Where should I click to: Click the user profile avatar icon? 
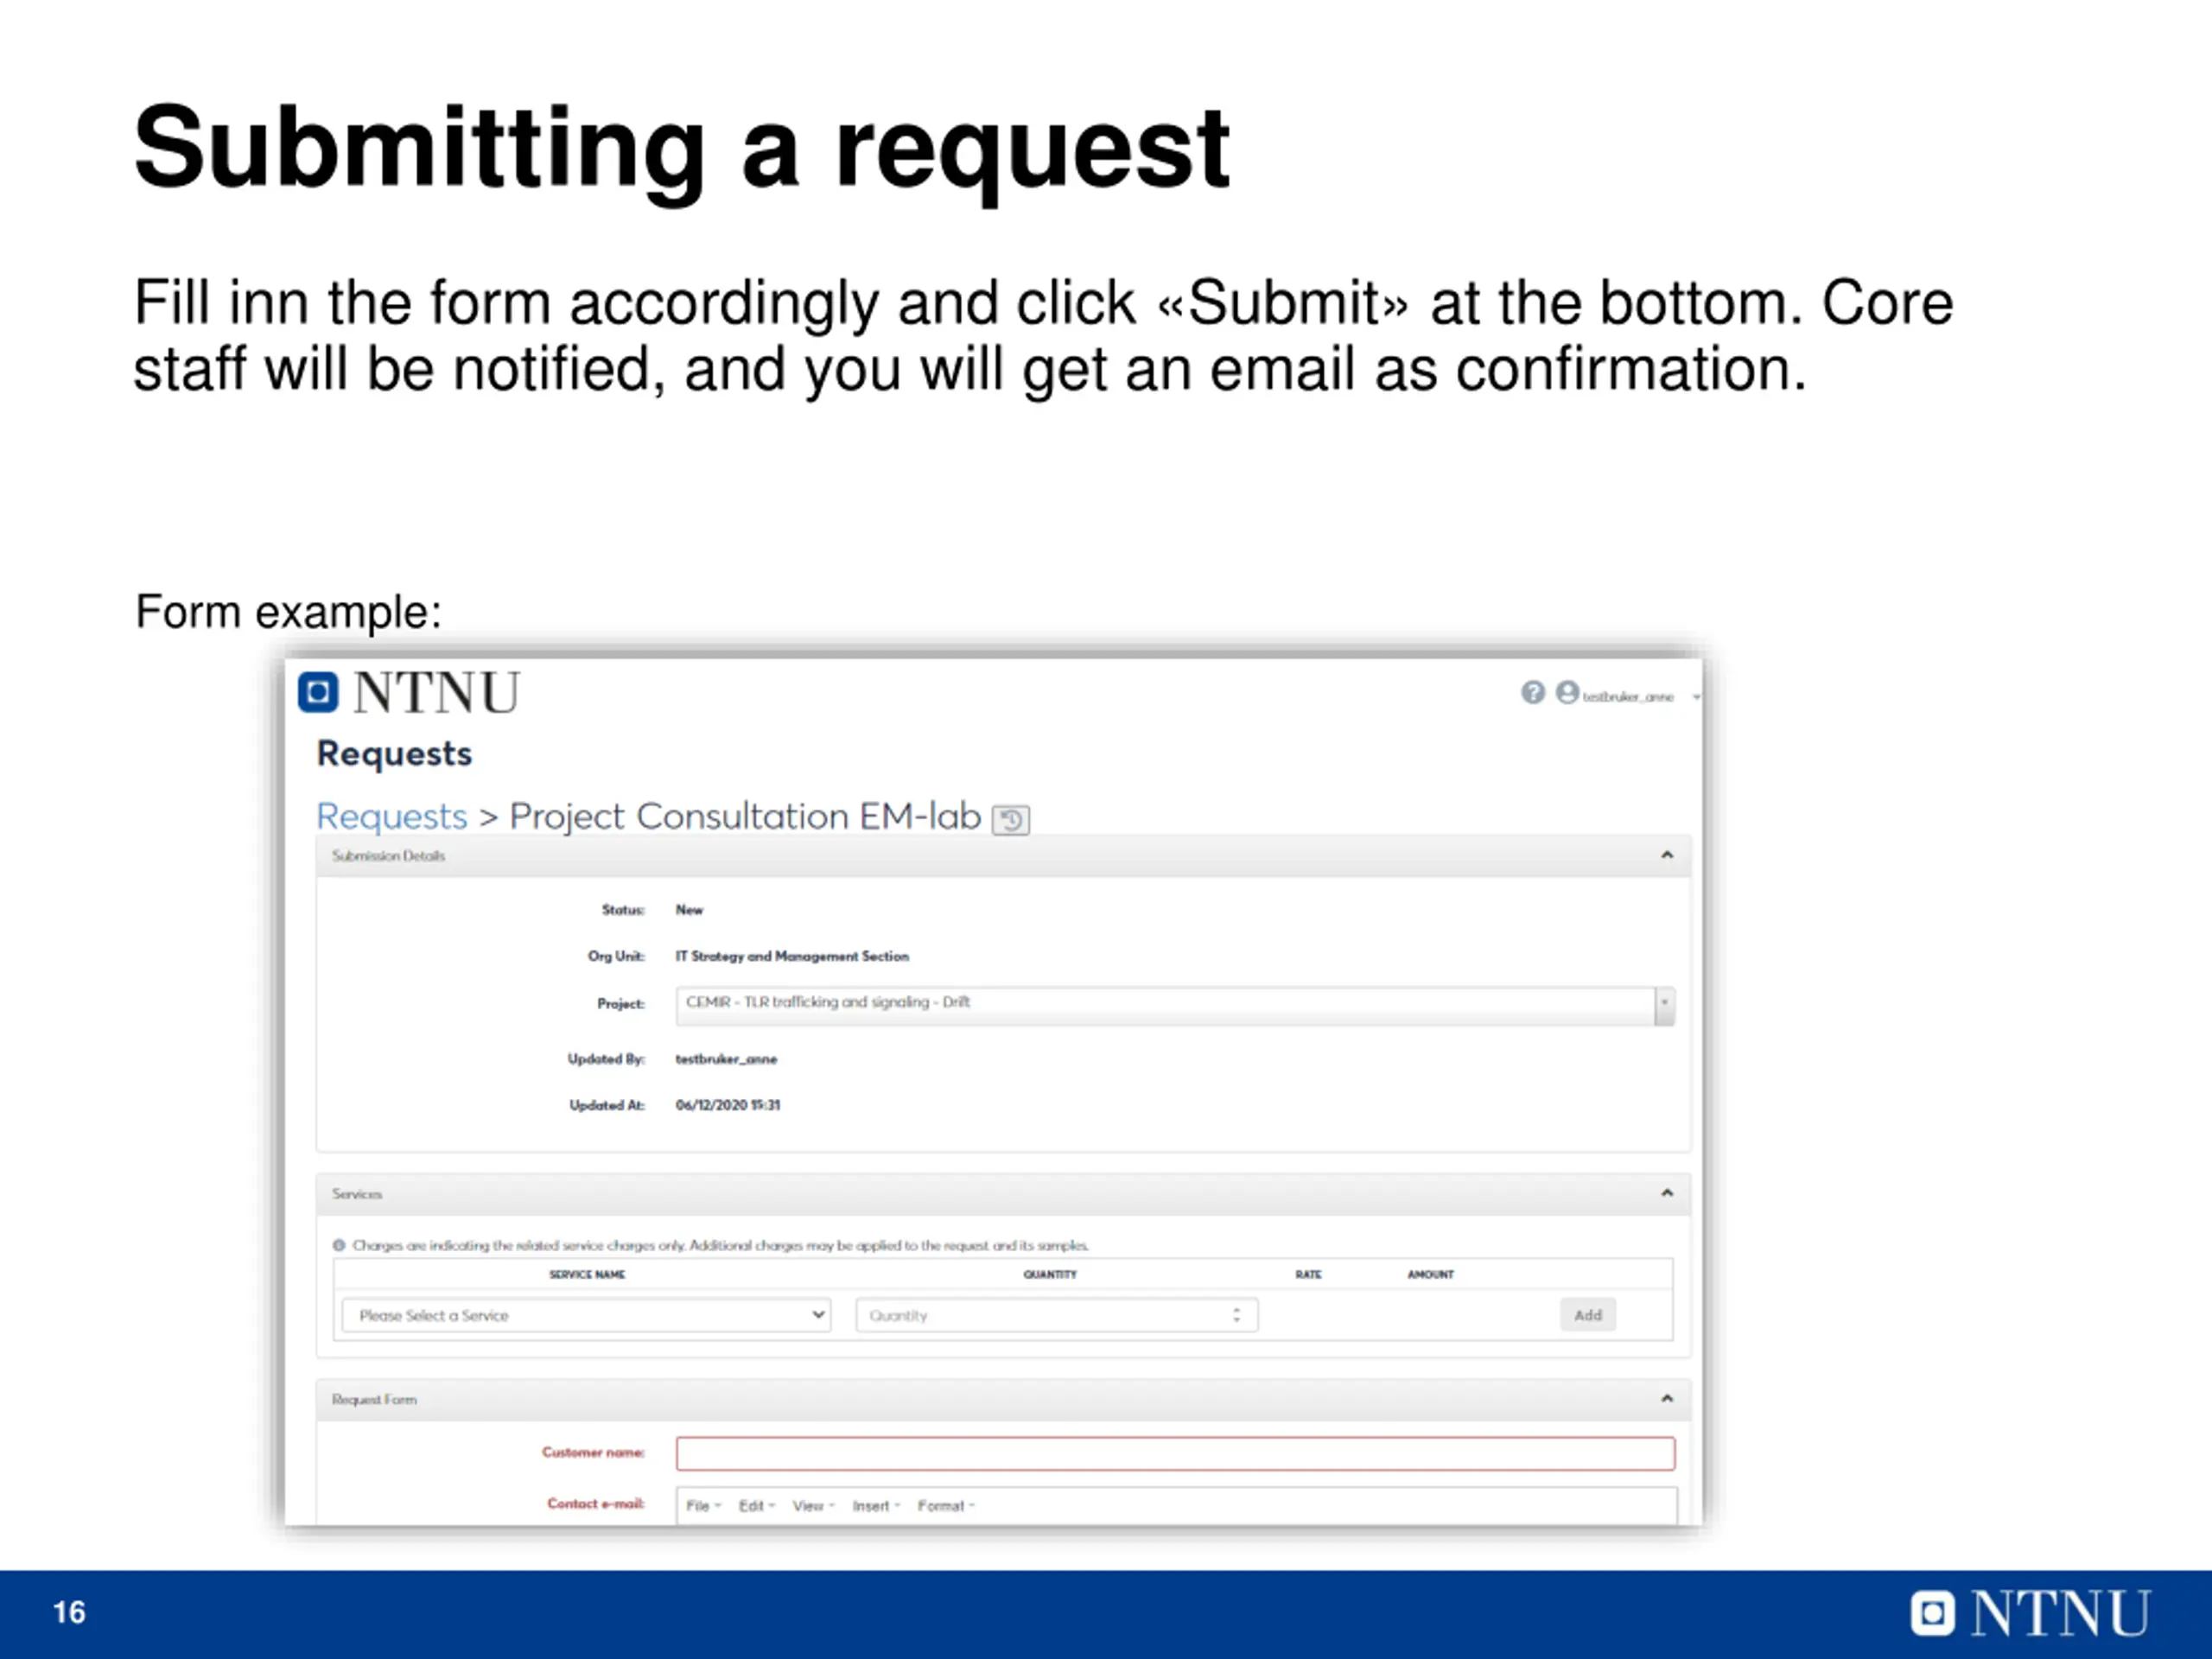[x=1567, y=693]
